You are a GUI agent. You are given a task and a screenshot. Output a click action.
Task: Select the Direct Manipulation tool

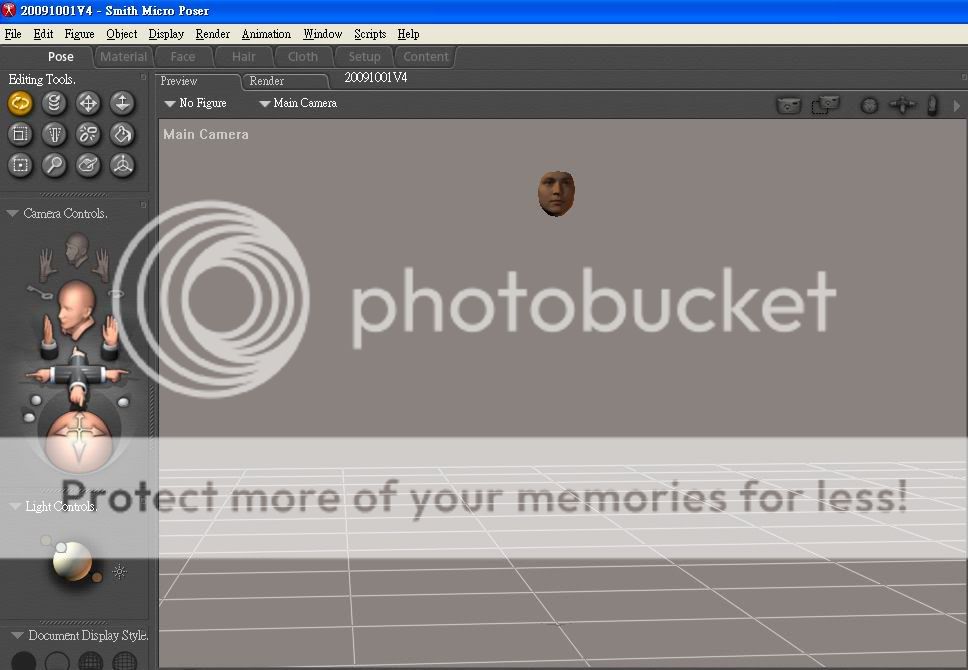[x=122, y=165]
